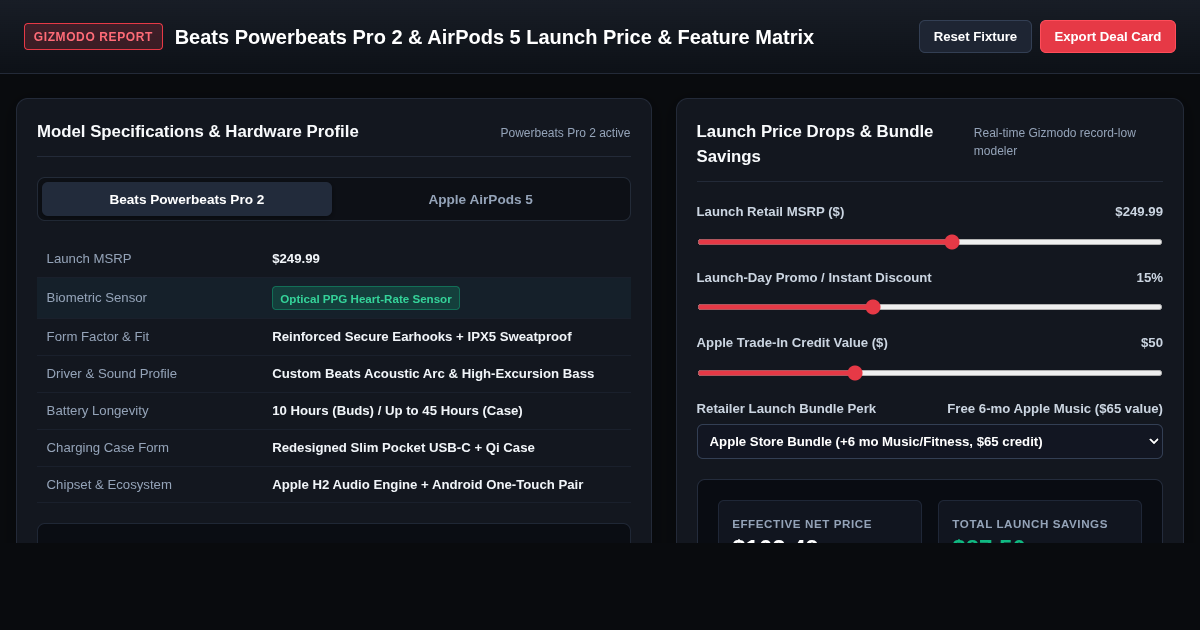This screenshot has width=1200, height=630.
Task: Click the Powerbeats Pro 2 active status text
Action: coord(565,133)
